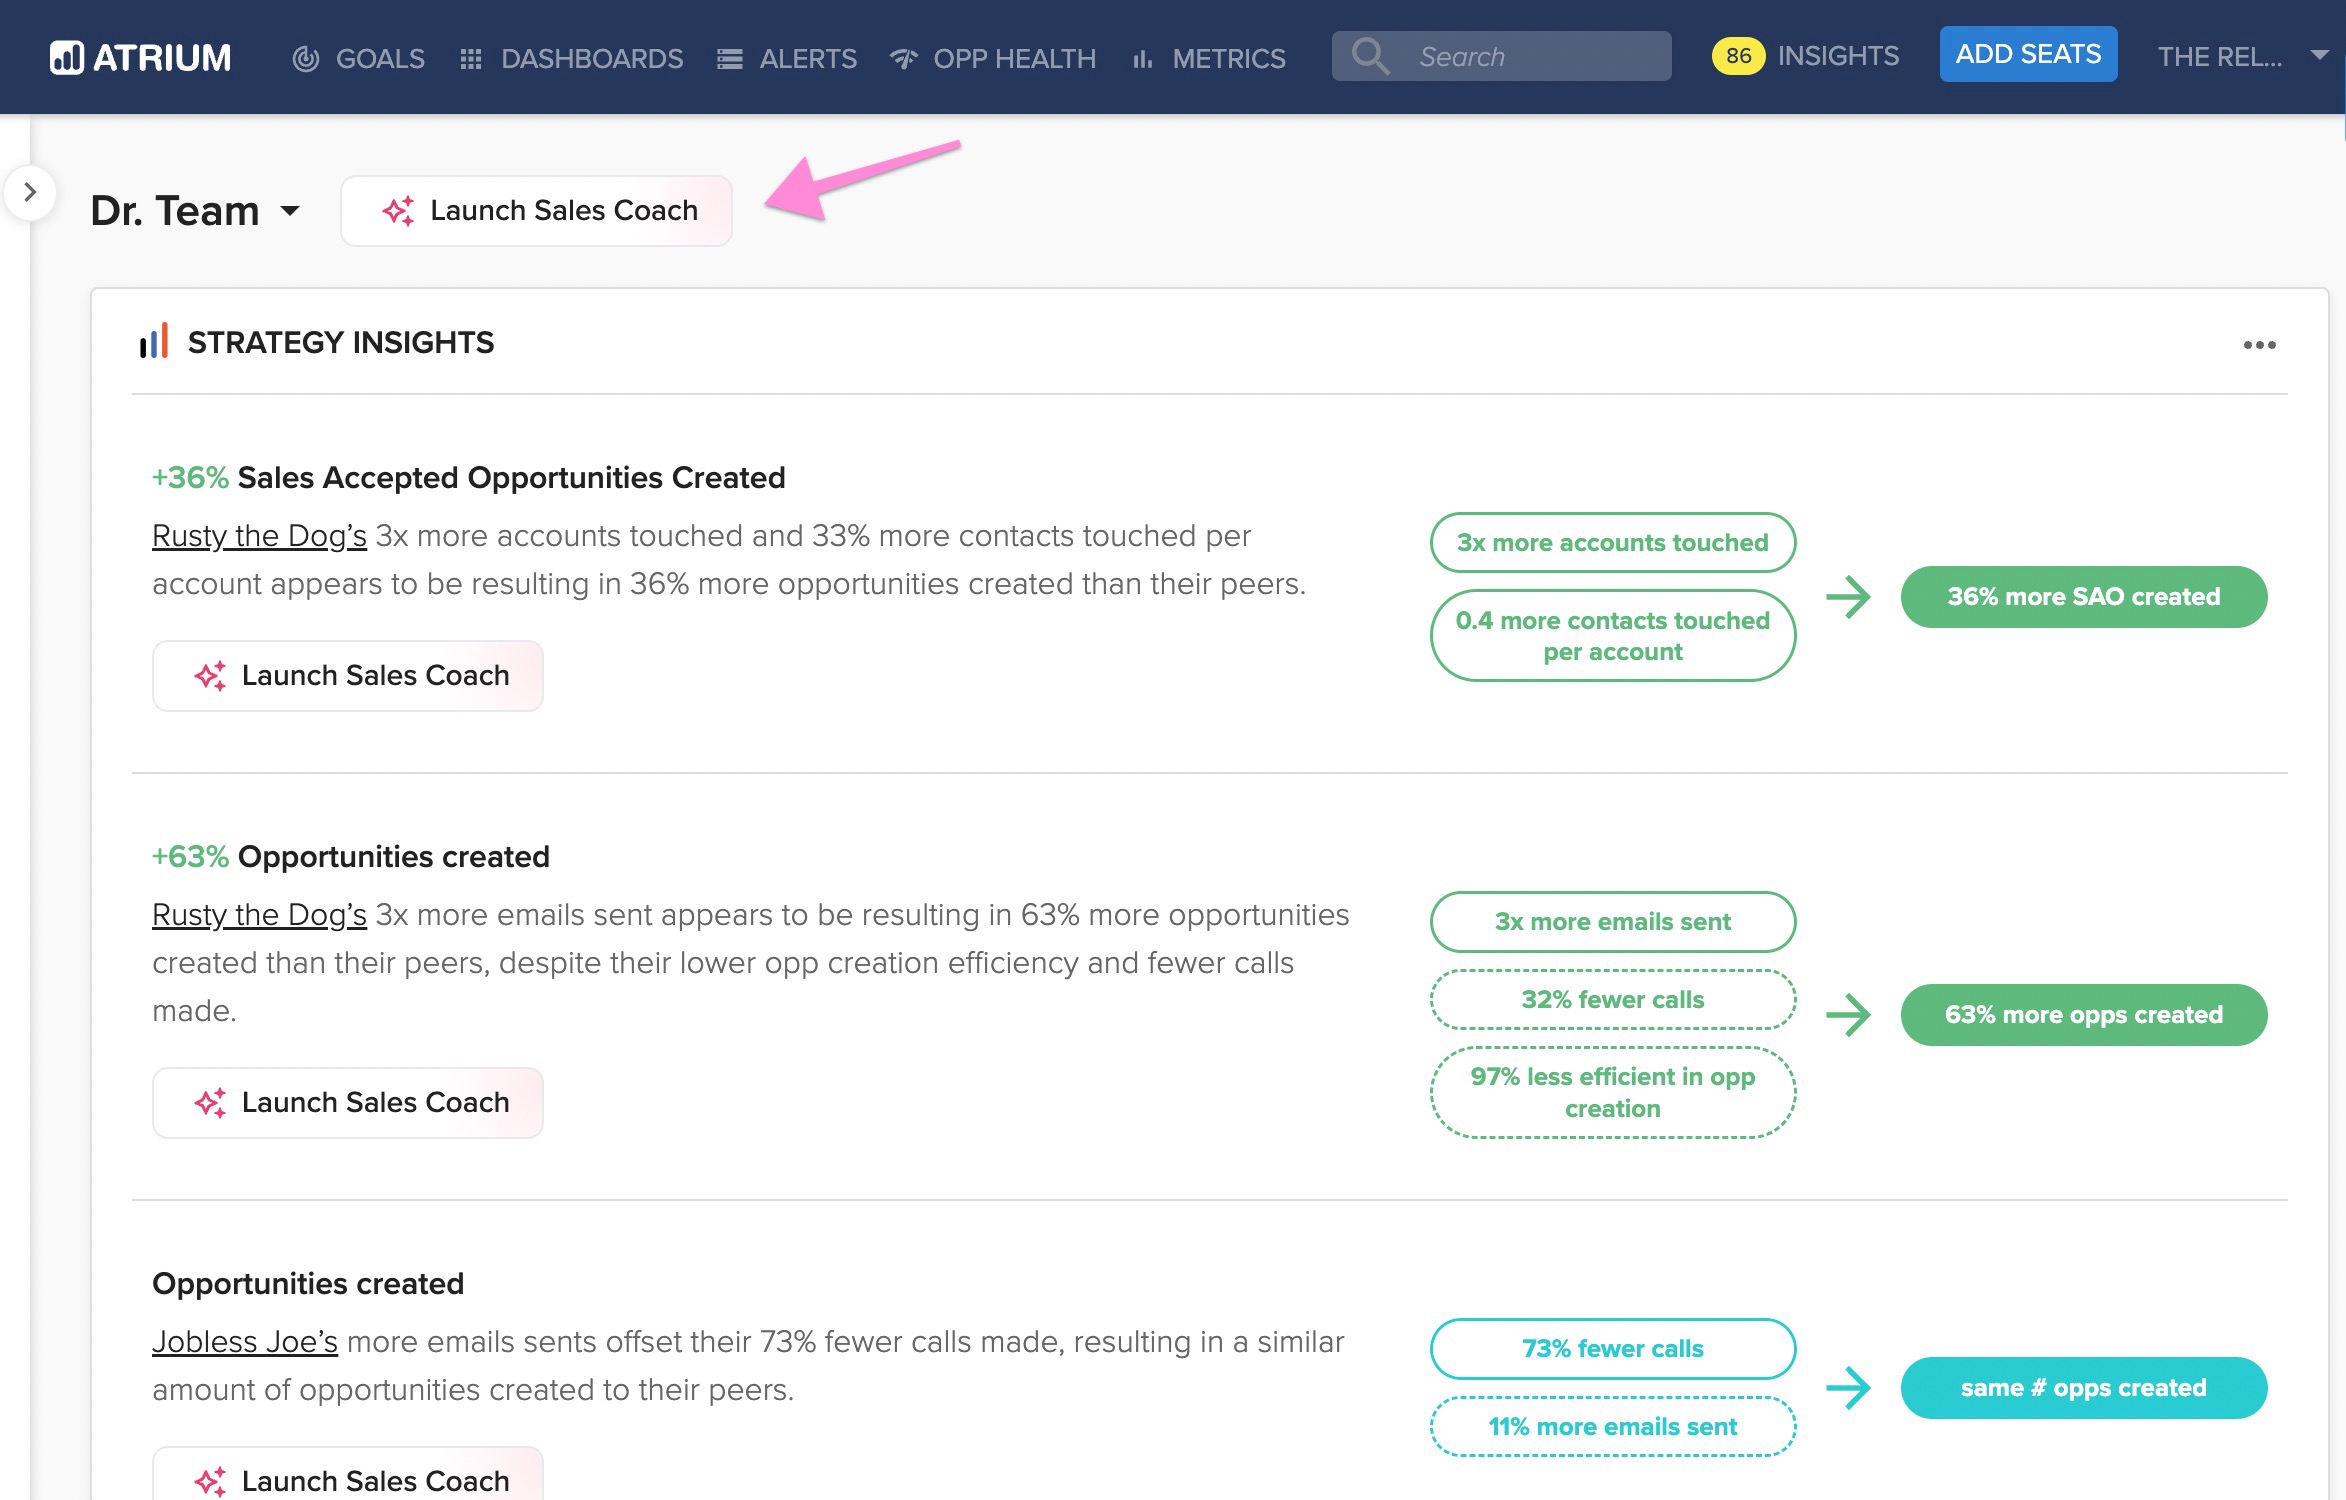Open the Metrics page
This screenshot has width=2346, height=1500.
coord(1209,58)
